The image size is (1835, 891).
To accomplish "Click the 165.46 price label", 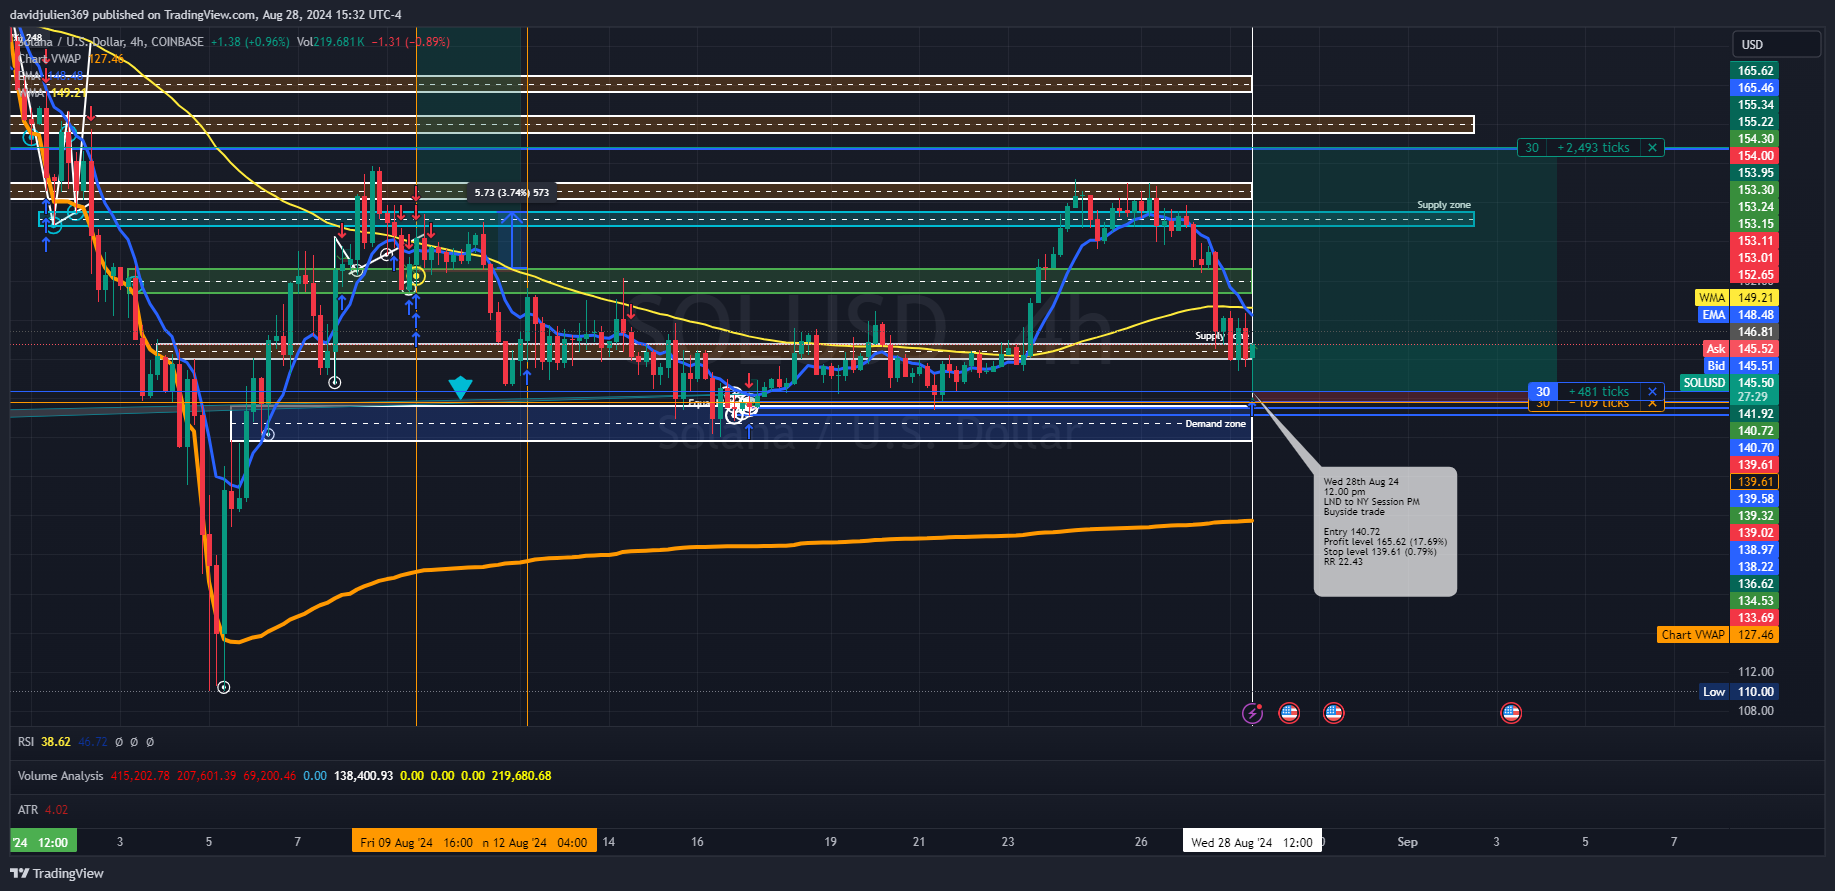I will tap(1755, 88).
